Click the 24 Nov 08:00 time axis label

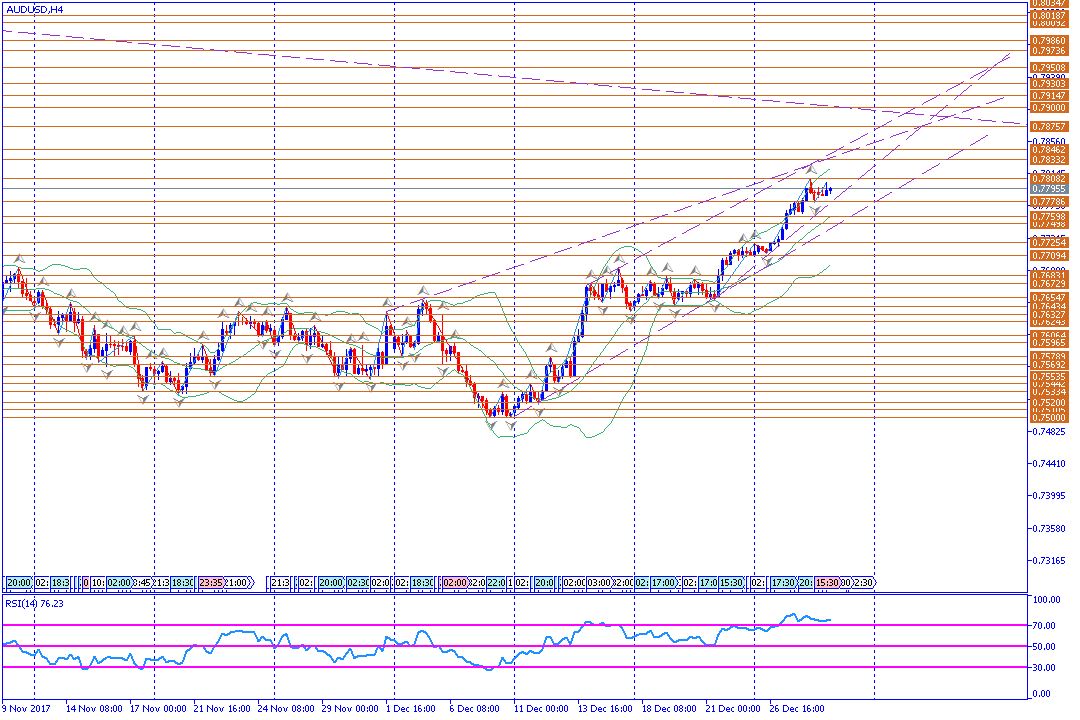click(286, 708)
